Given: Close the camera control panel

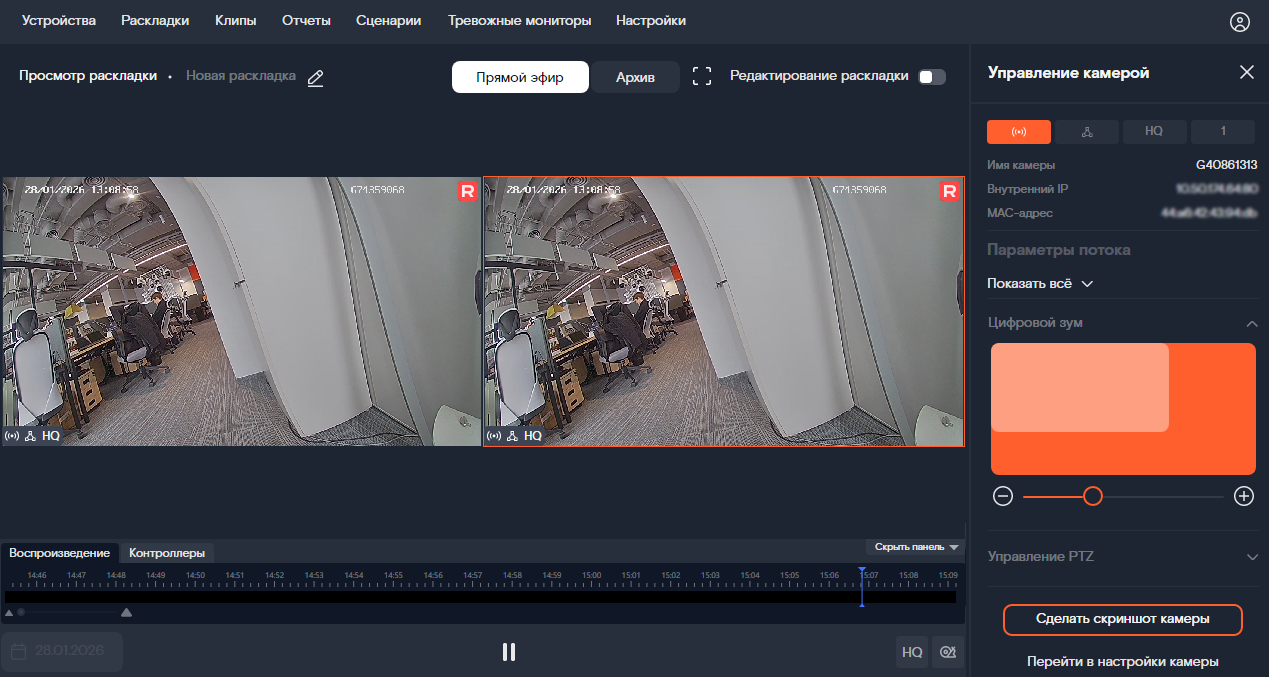Looking at the screenshot, I should click(x=1246, y=72).
